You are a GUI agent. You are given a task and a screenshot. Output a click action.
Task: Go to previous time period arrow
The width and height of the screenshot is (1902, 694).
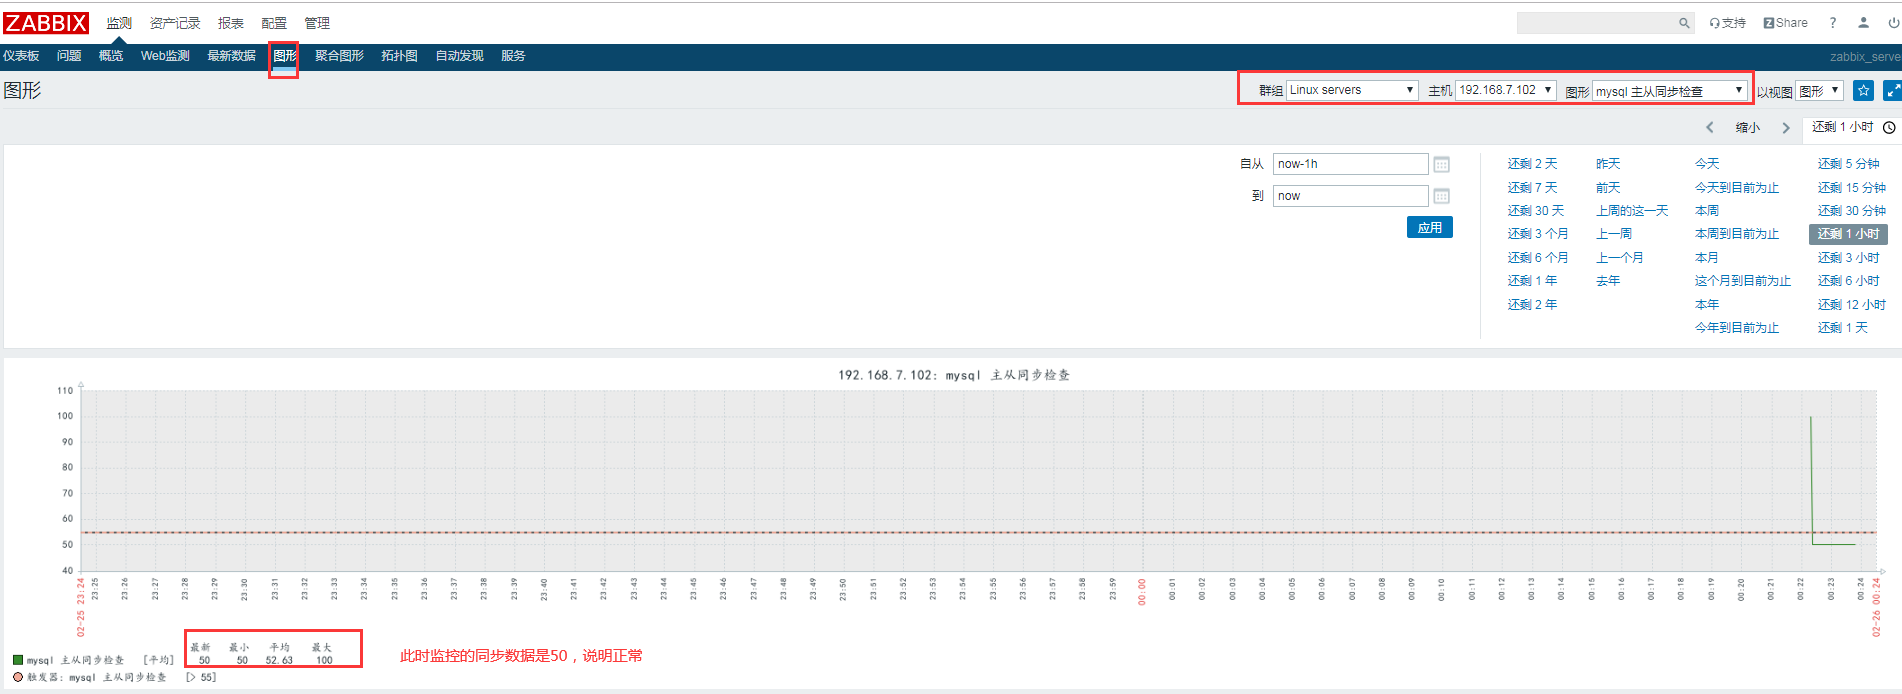coord(1710,127)
